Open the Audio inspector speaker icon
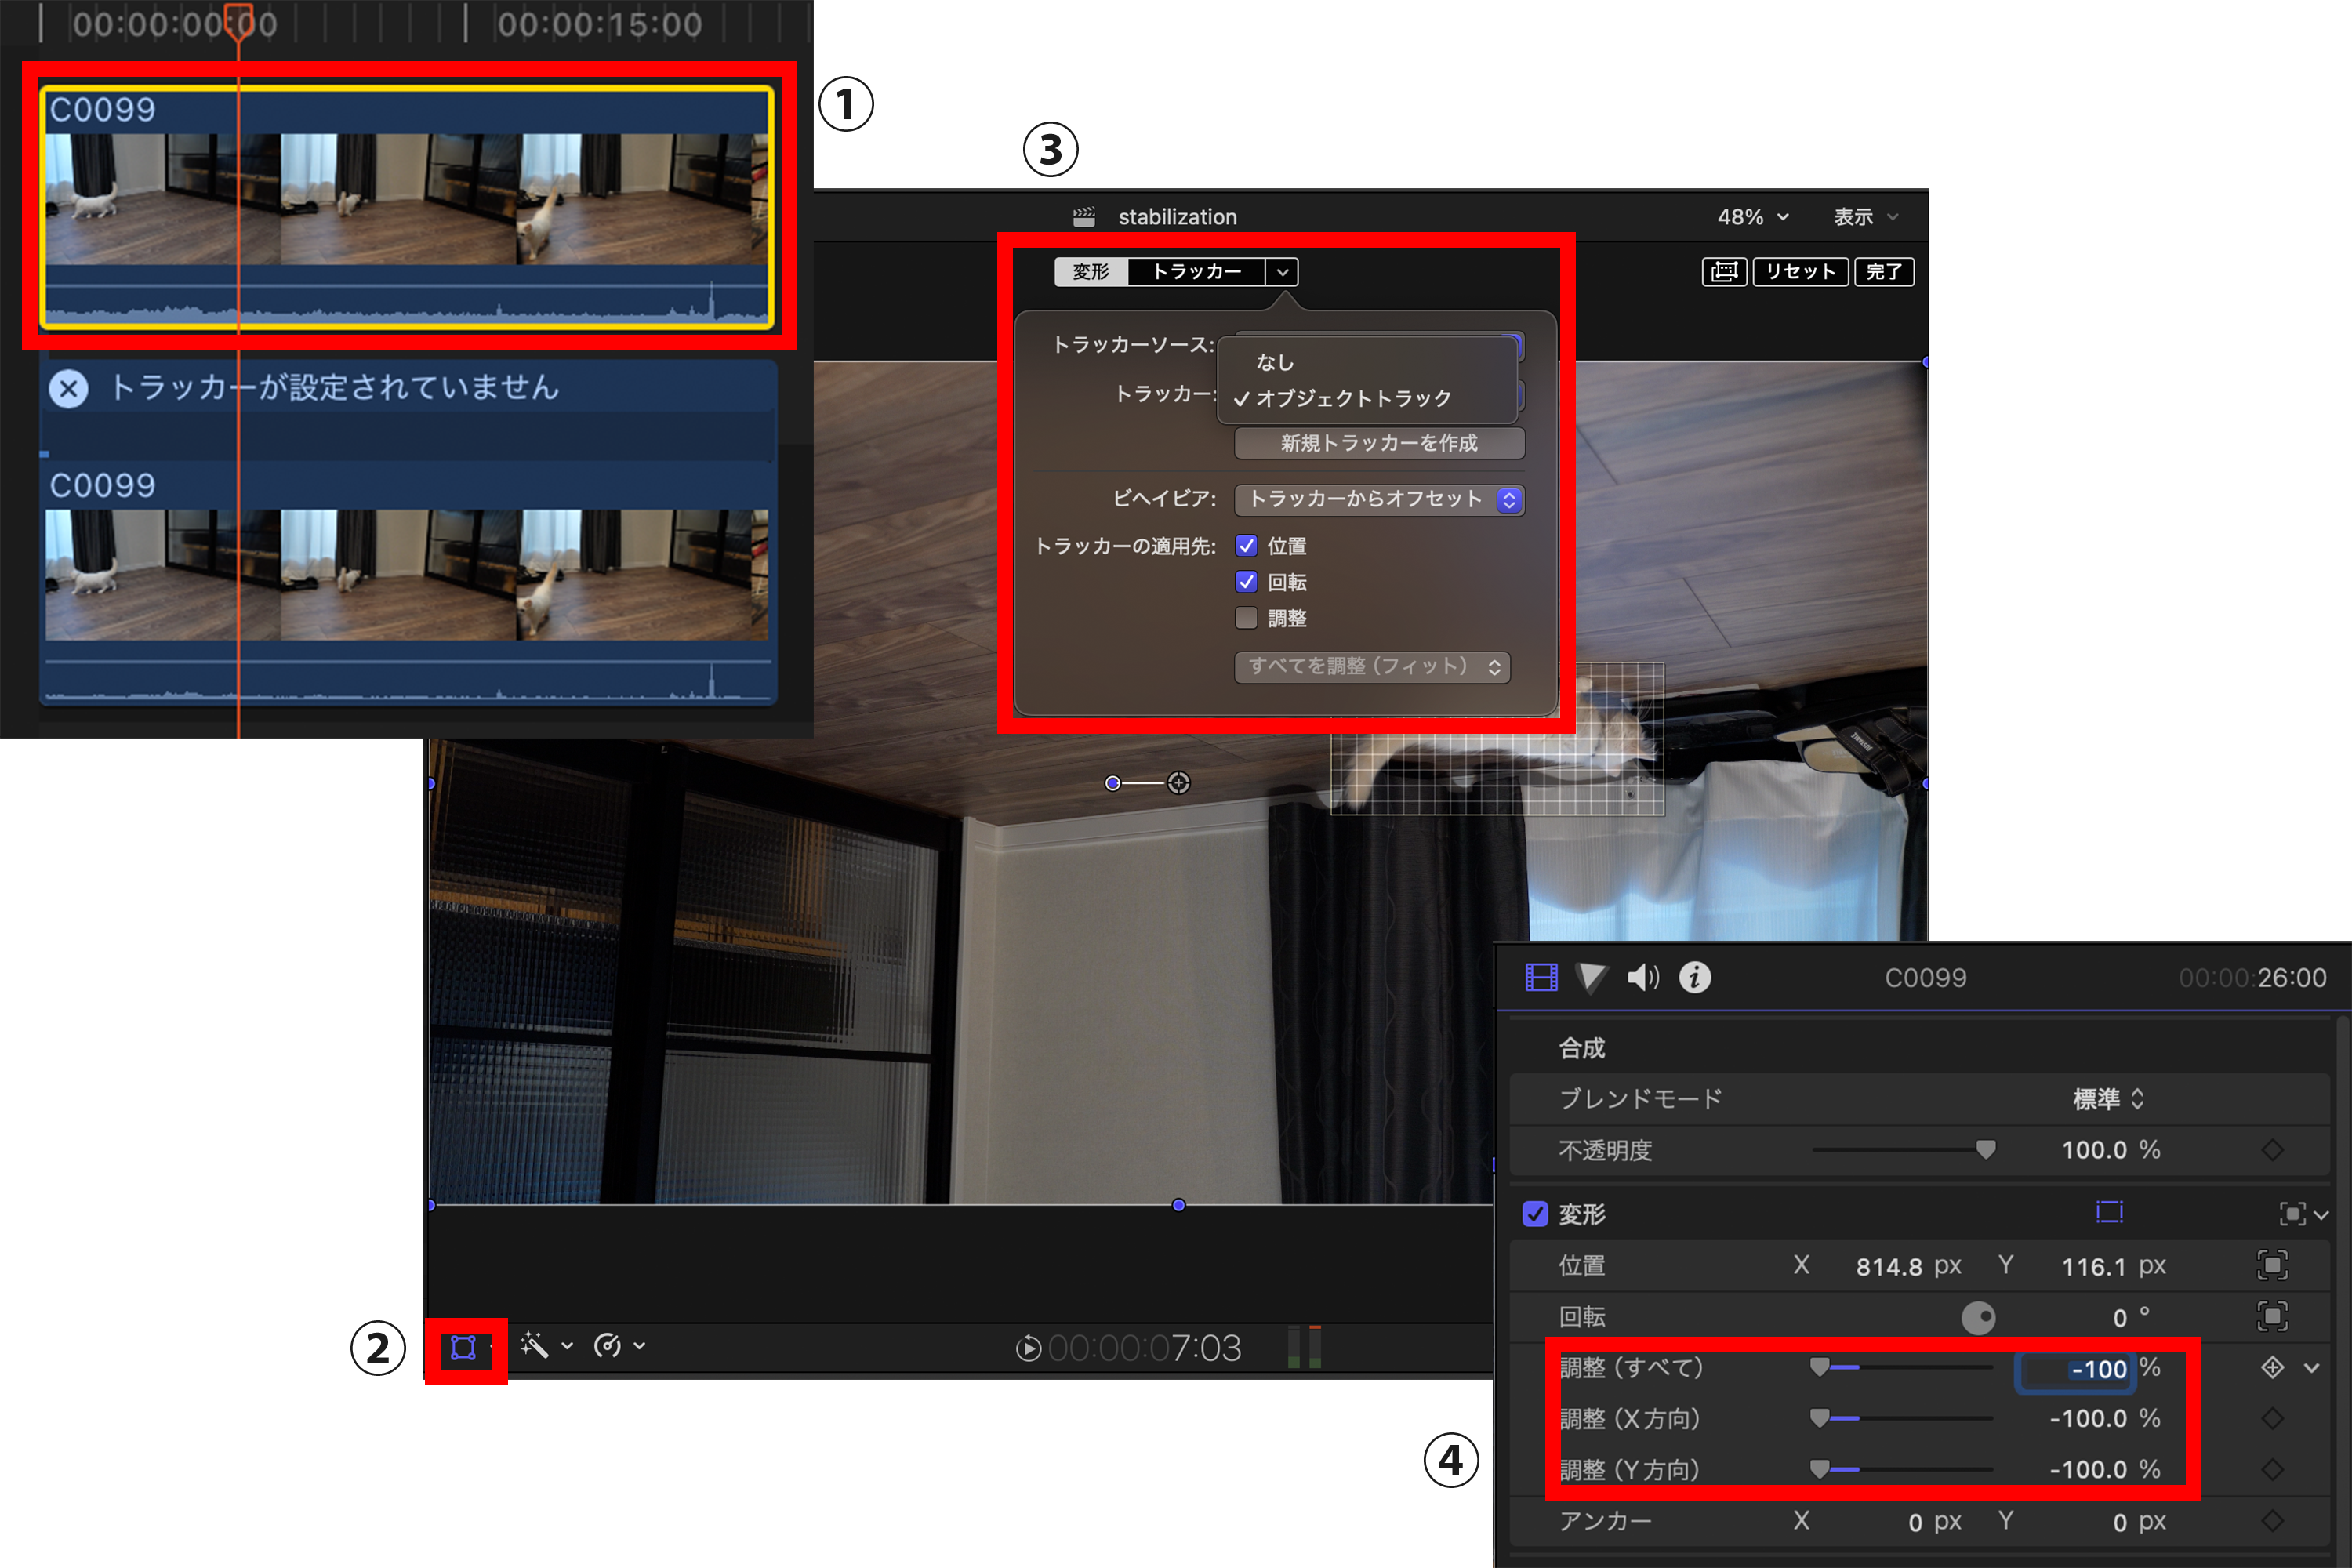 point(1643,977)
